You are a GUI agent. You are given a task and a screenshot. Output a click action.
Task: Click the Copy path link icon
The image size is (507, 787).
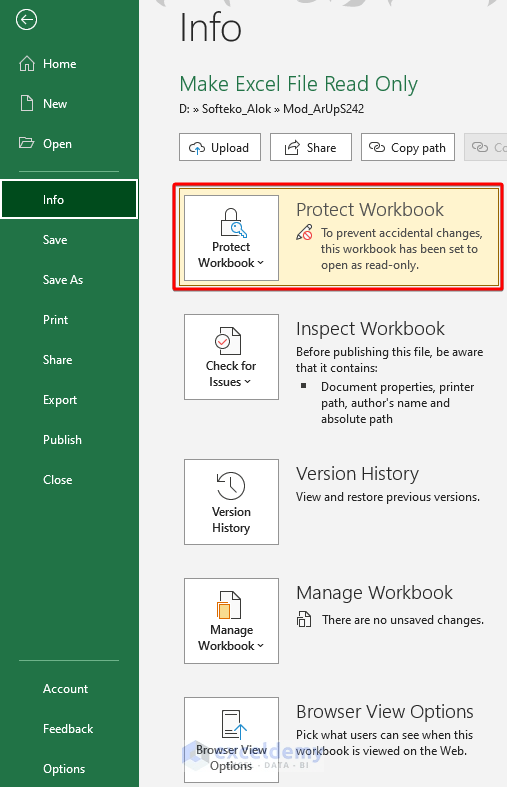tap(376, 147)
